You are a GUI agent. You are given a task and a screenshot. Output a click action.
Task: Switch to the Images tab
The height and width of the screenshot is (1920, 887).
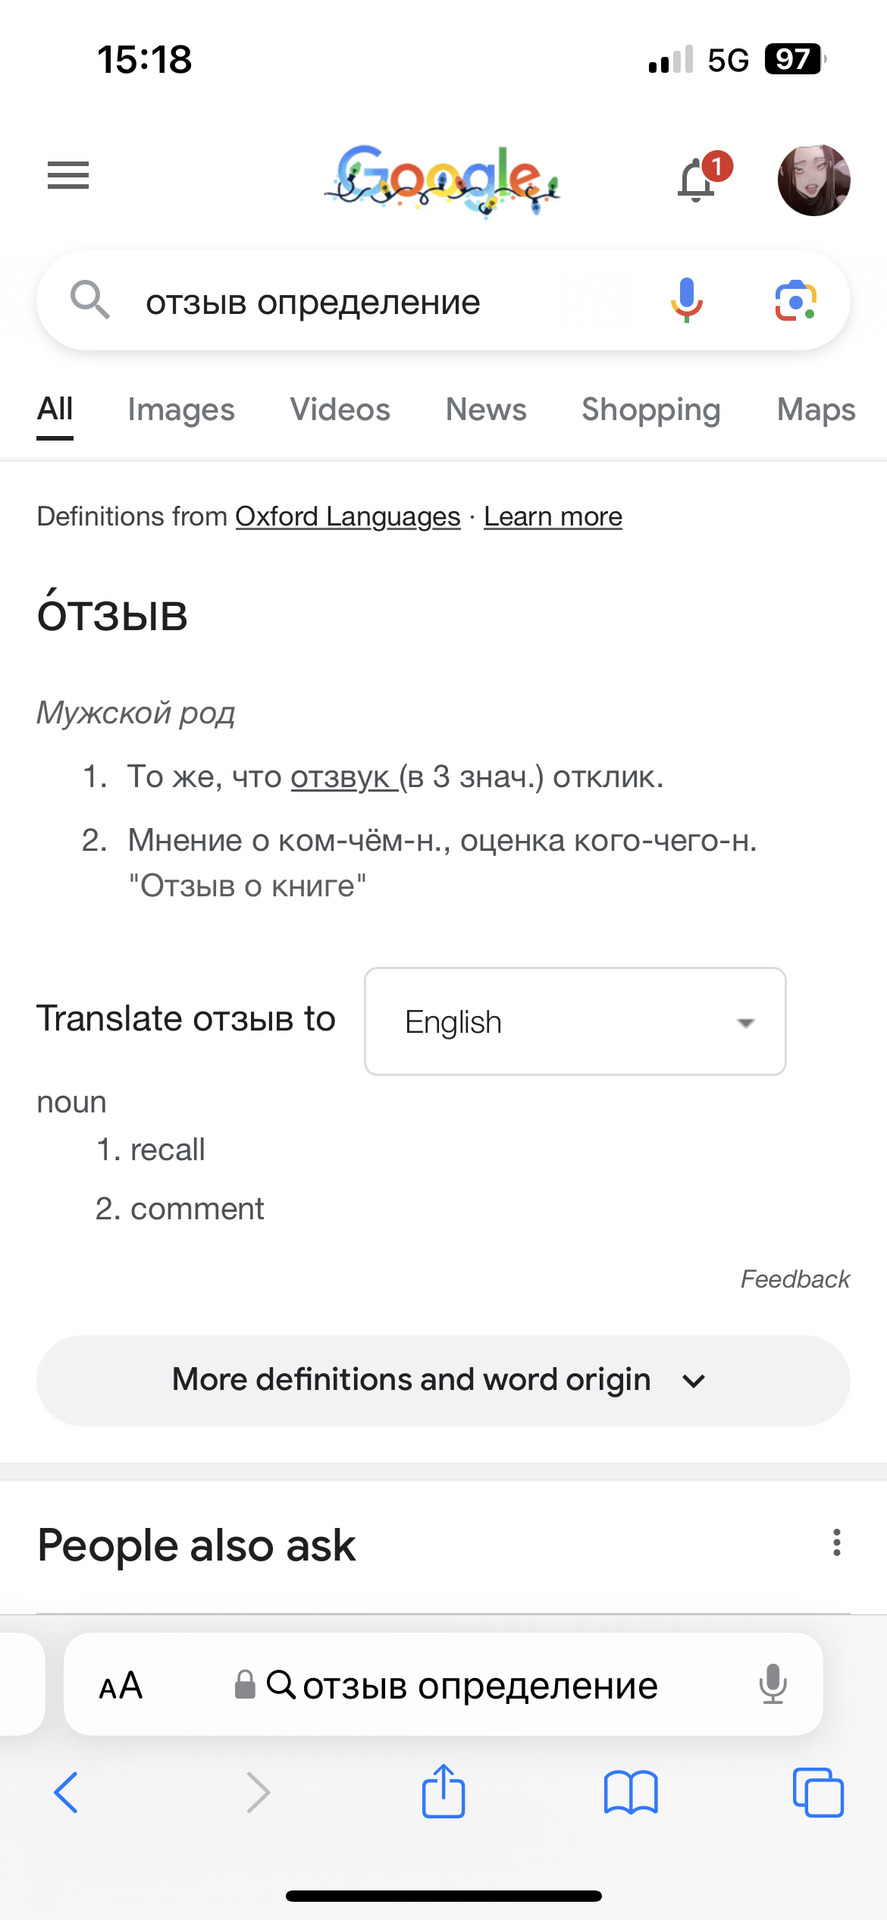tap(181, 410)
